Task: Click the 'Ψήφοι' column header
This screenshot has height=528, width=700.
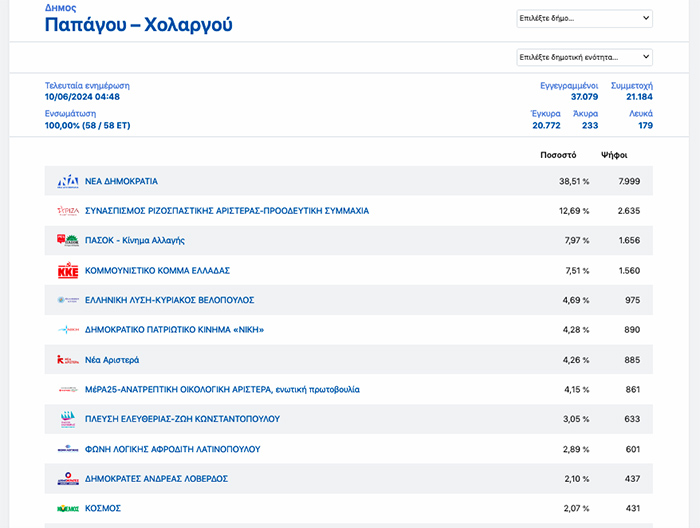Action: tap(614, 155)
